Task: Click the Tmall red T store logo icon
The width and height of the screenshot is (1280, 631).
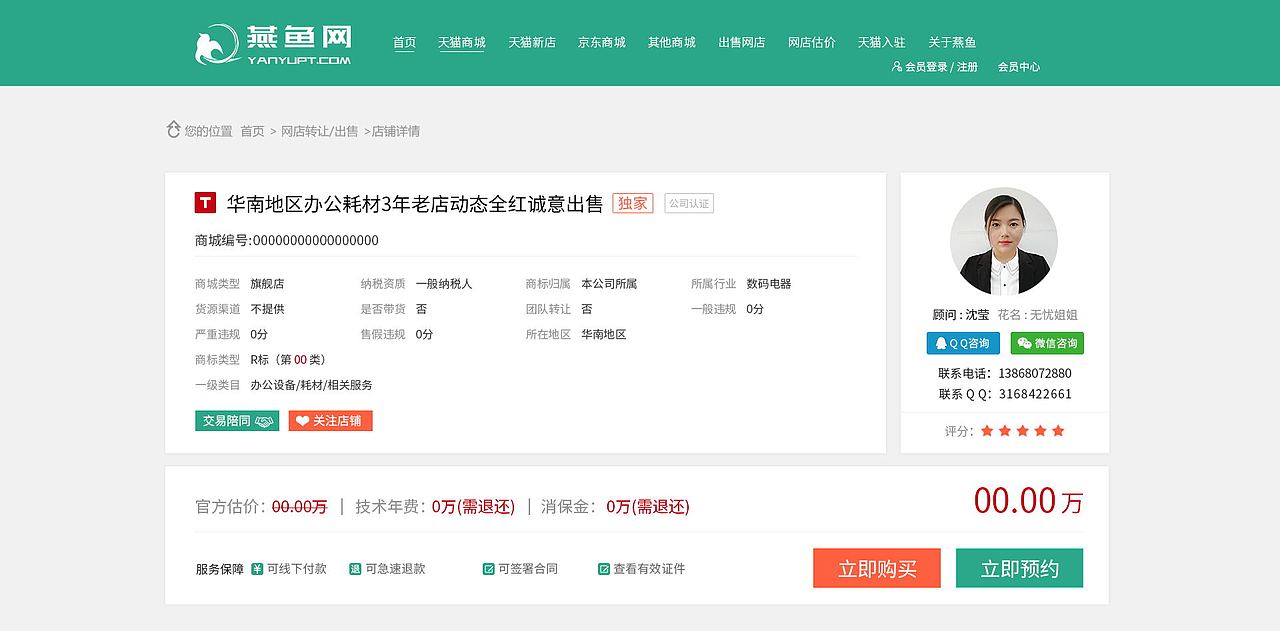Action: pyautogui.click(x=203, y=203)
